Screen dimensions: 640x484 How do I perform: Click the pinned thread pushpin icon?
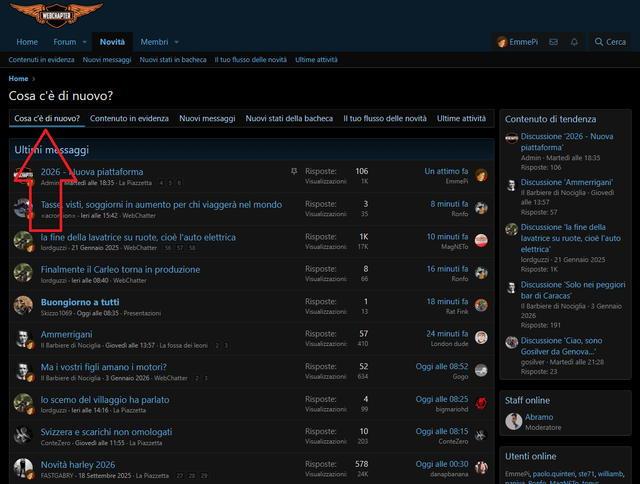point(294,171)
